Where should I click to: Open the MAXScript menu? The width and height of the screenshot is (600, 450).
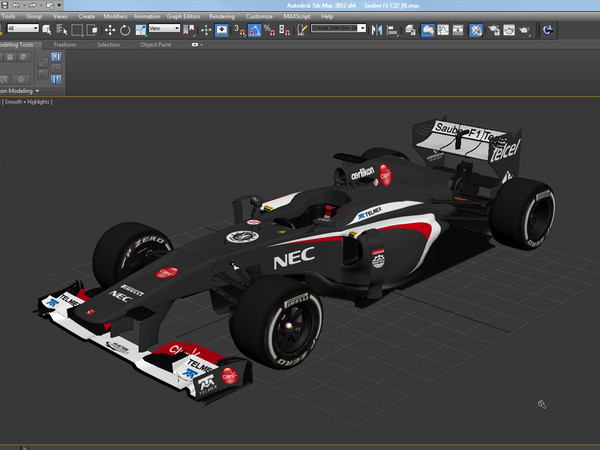pyautogui.click(x=297, y=16)
